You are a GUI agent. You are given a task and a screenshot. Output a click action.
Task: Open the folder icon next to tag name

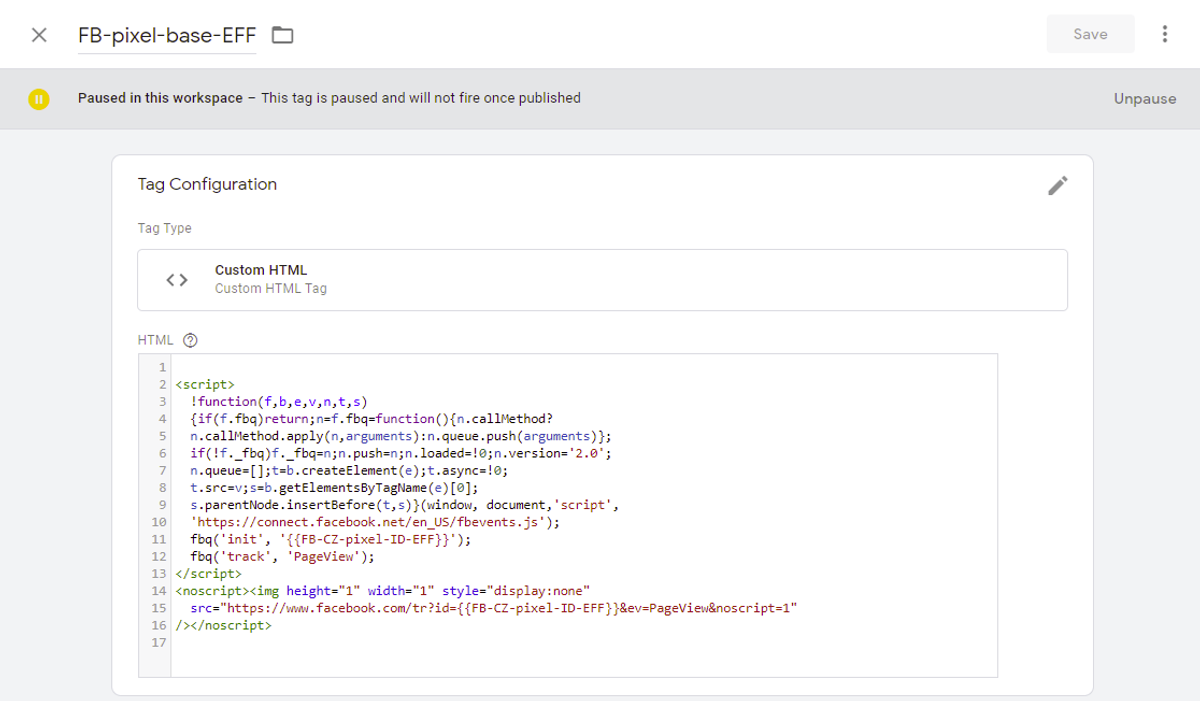point(283,35)
